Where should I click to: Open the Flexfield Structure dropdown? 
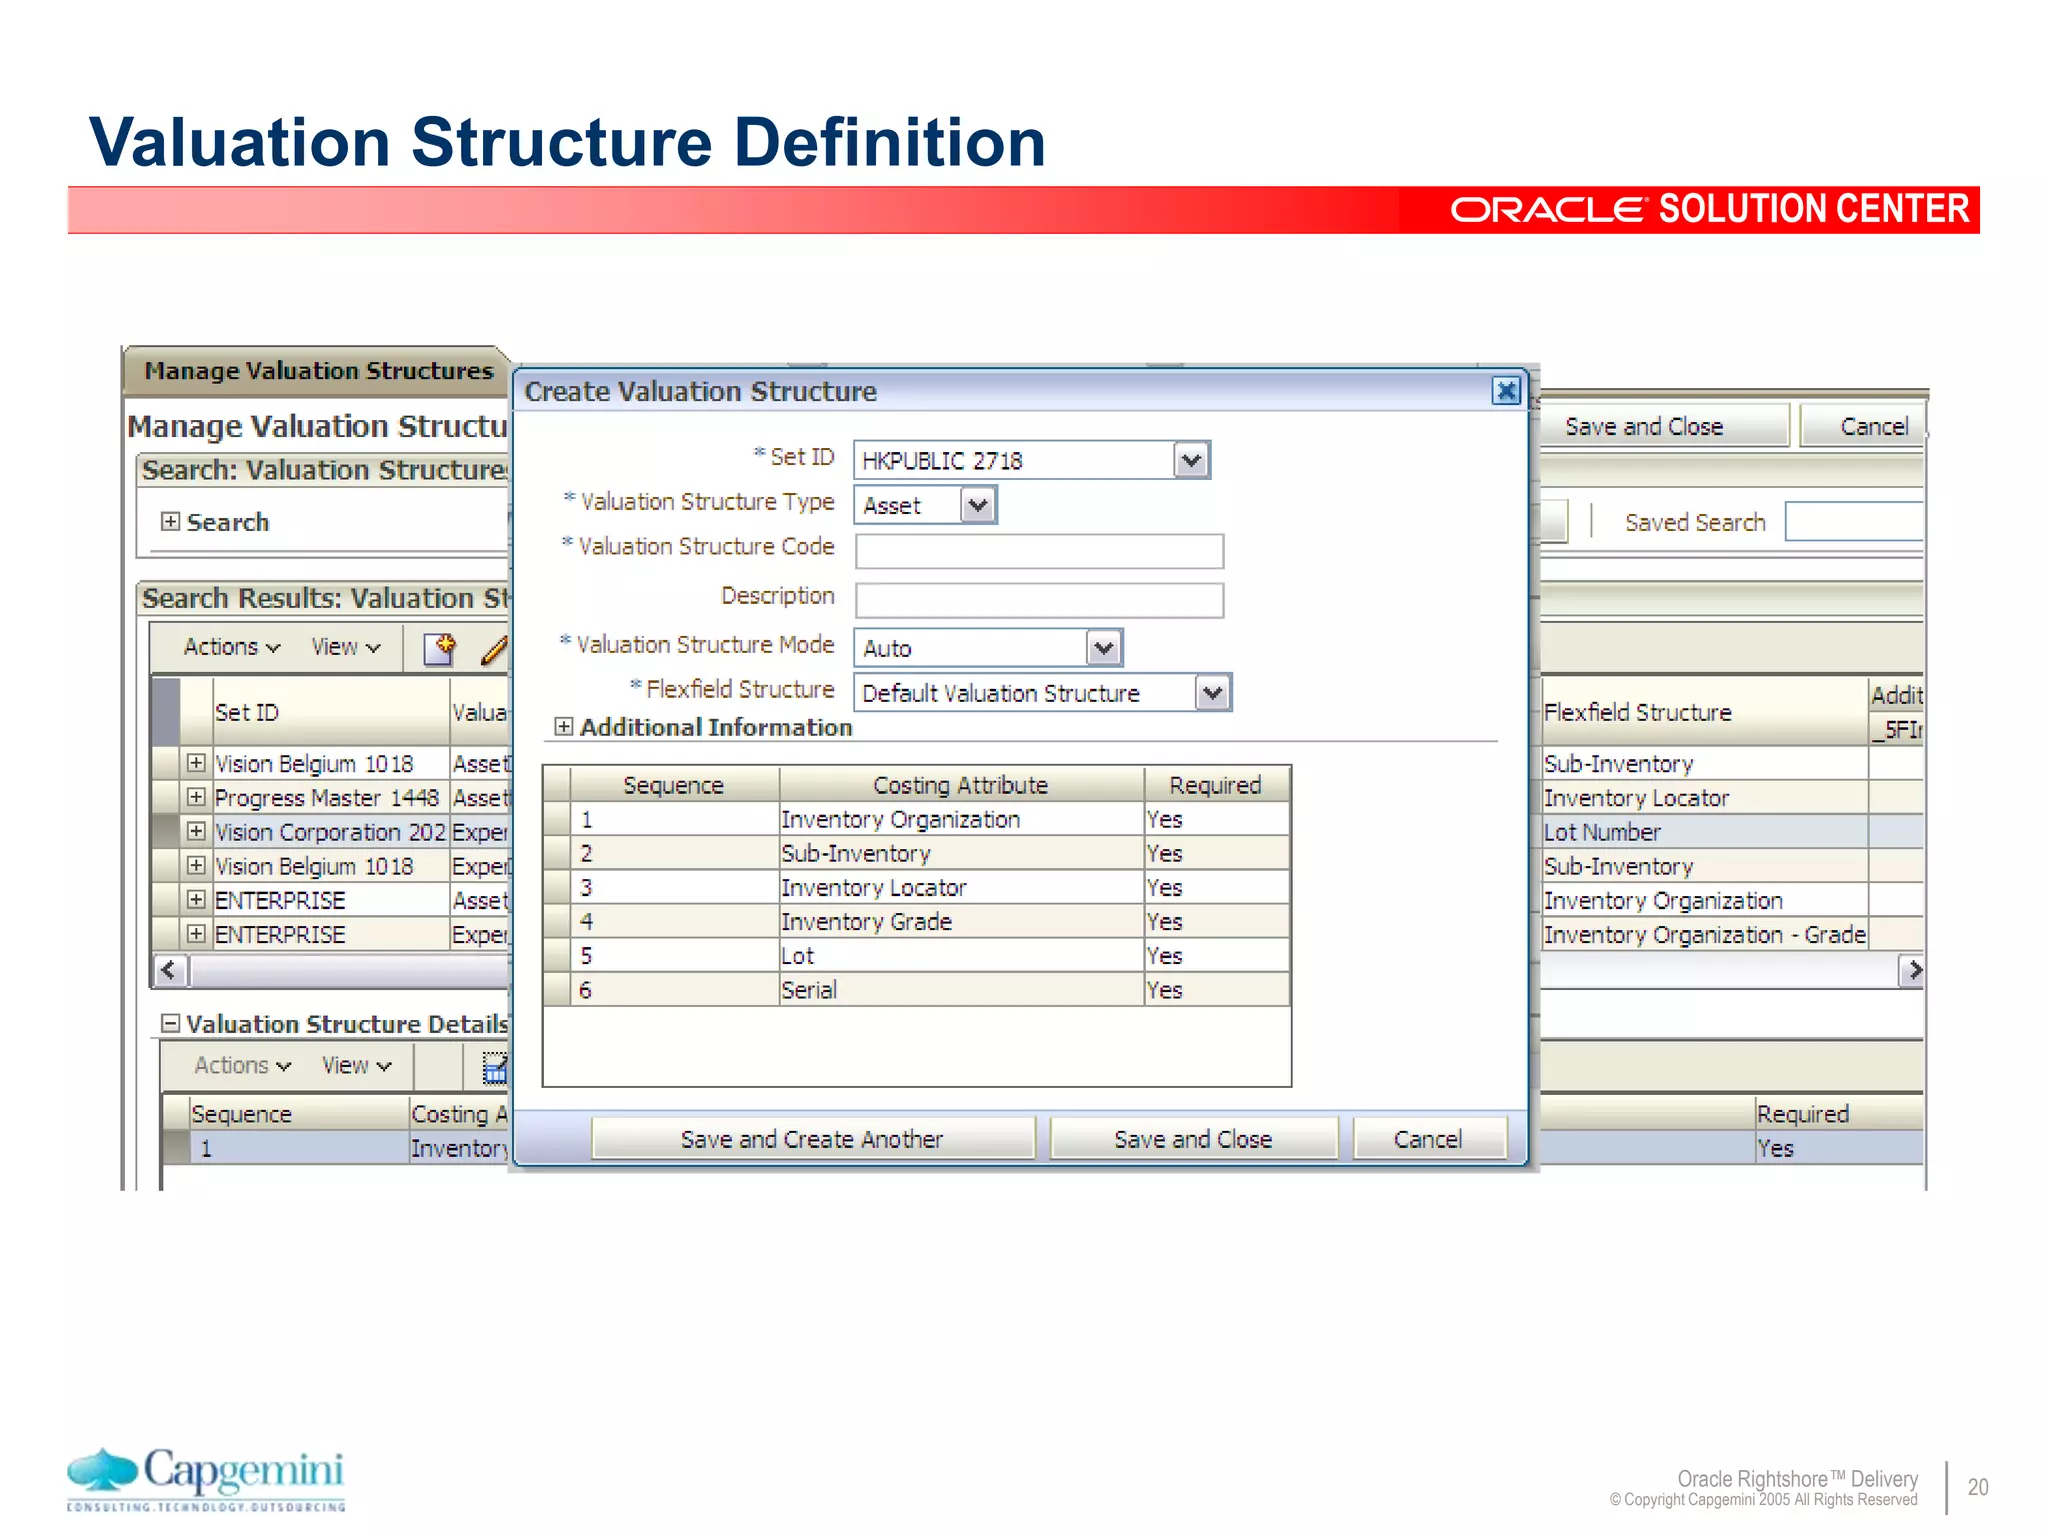[1212, 693]
